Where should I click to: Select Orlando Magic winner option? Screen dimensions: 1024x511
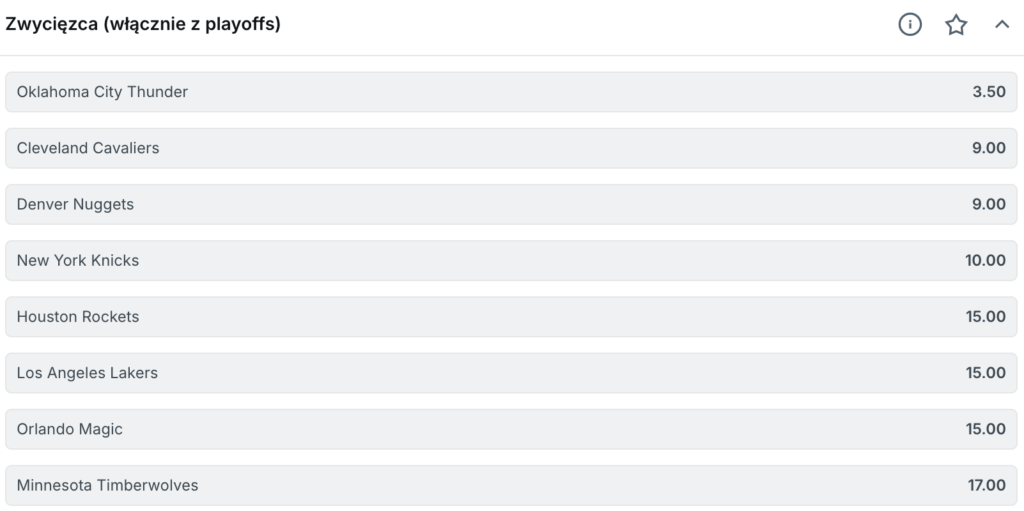pyautogui.click(x=510, y=429)
